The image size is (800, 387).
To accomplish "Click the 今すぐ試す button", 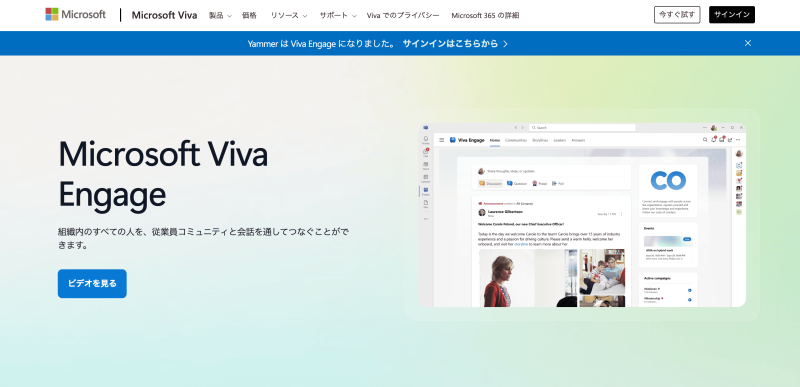I will click(677, 15).
